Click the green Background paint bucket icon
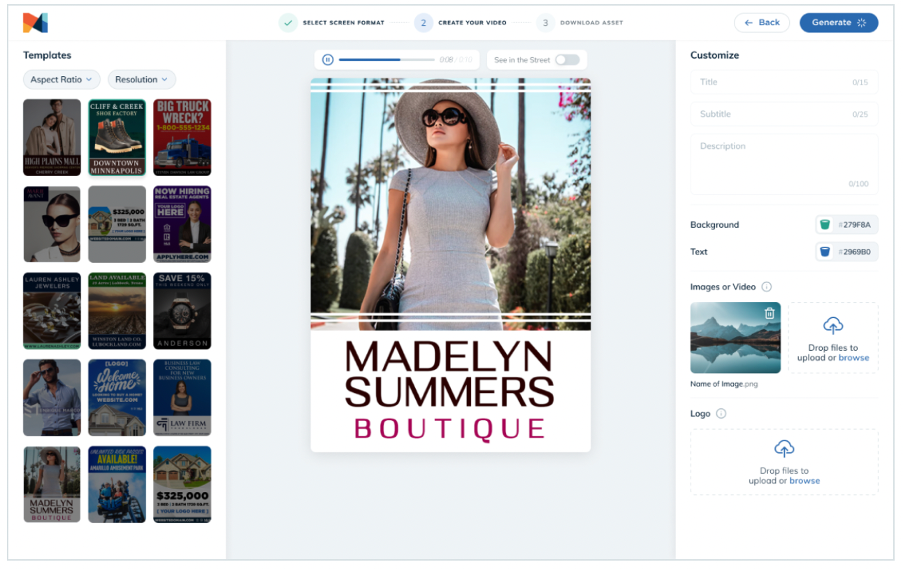 coord(825,225)
